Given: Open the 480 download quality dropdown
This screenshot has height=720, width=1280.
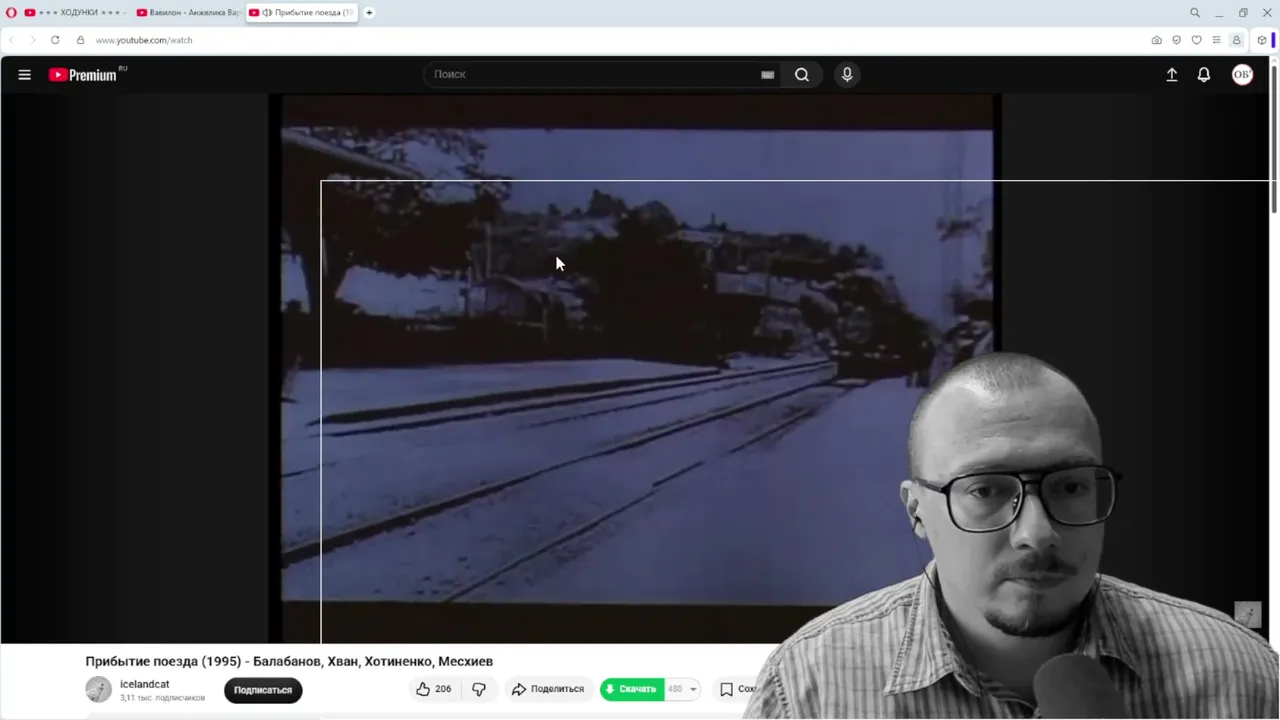Looking at the screenshot, I should pos(684,689).
